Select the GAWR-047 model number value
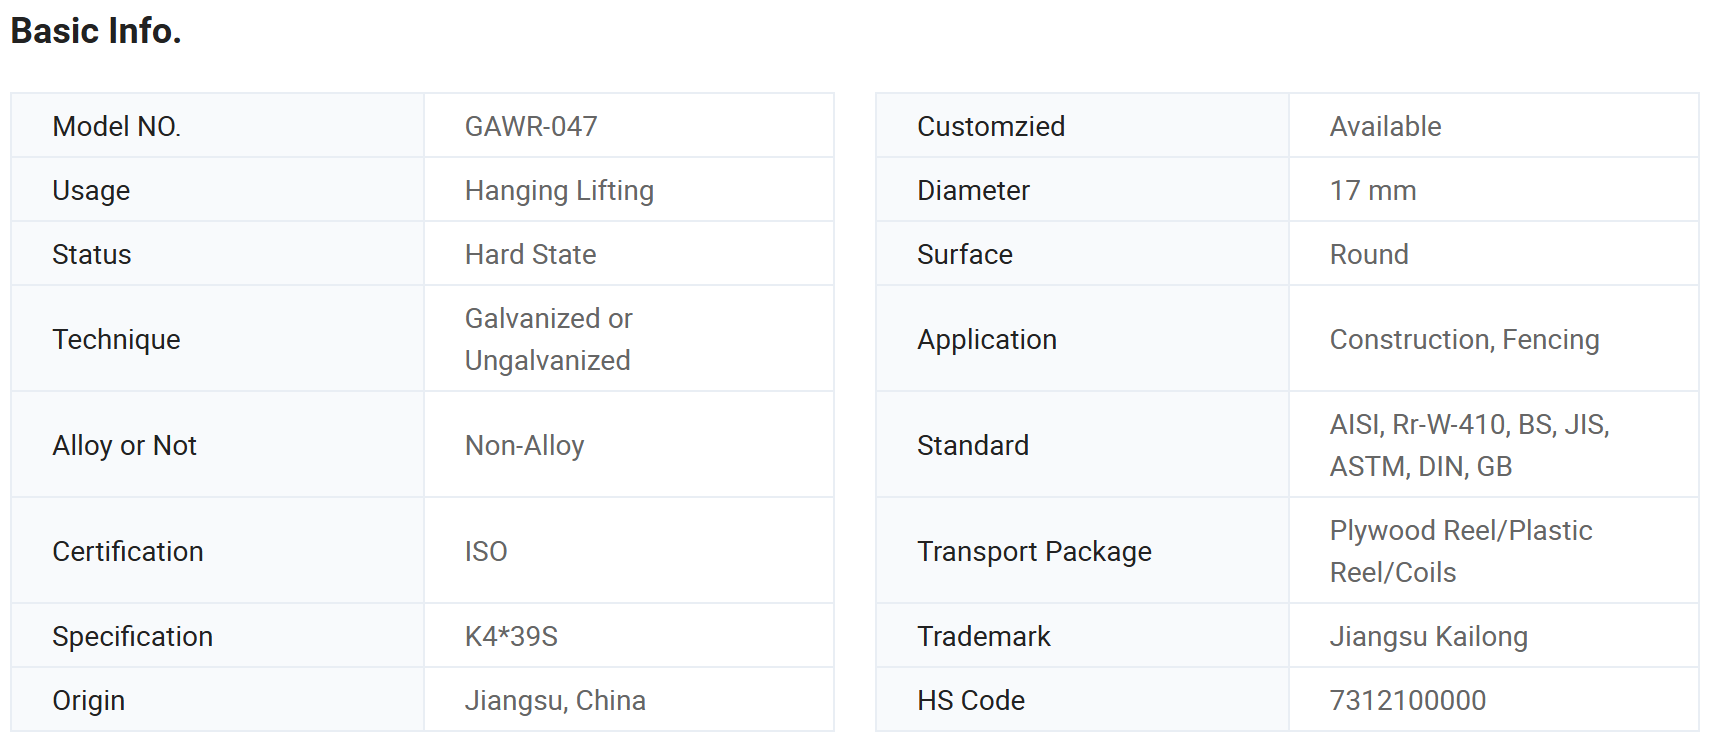1715x747 pixels. pos(531,126)
